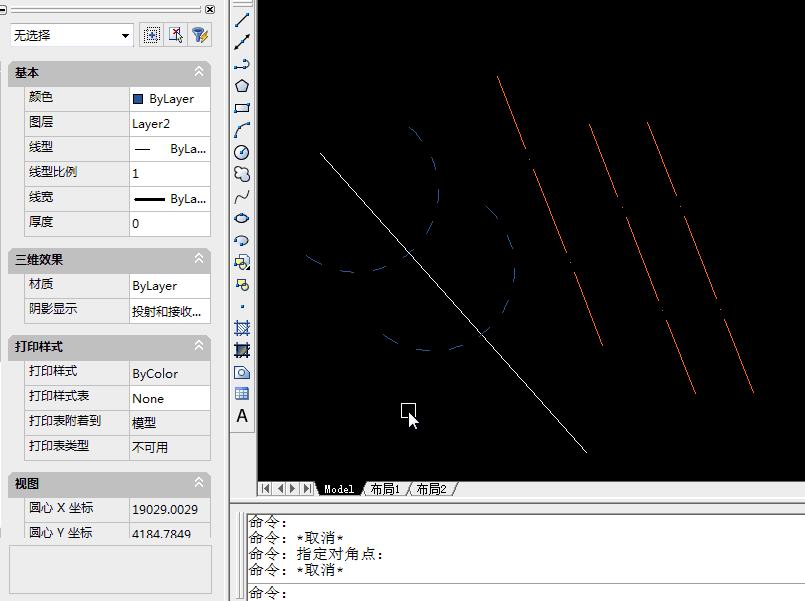Screen dimensions: 805x601
Task: Select the Rectangle tool
Action: [x=242, y=108]
